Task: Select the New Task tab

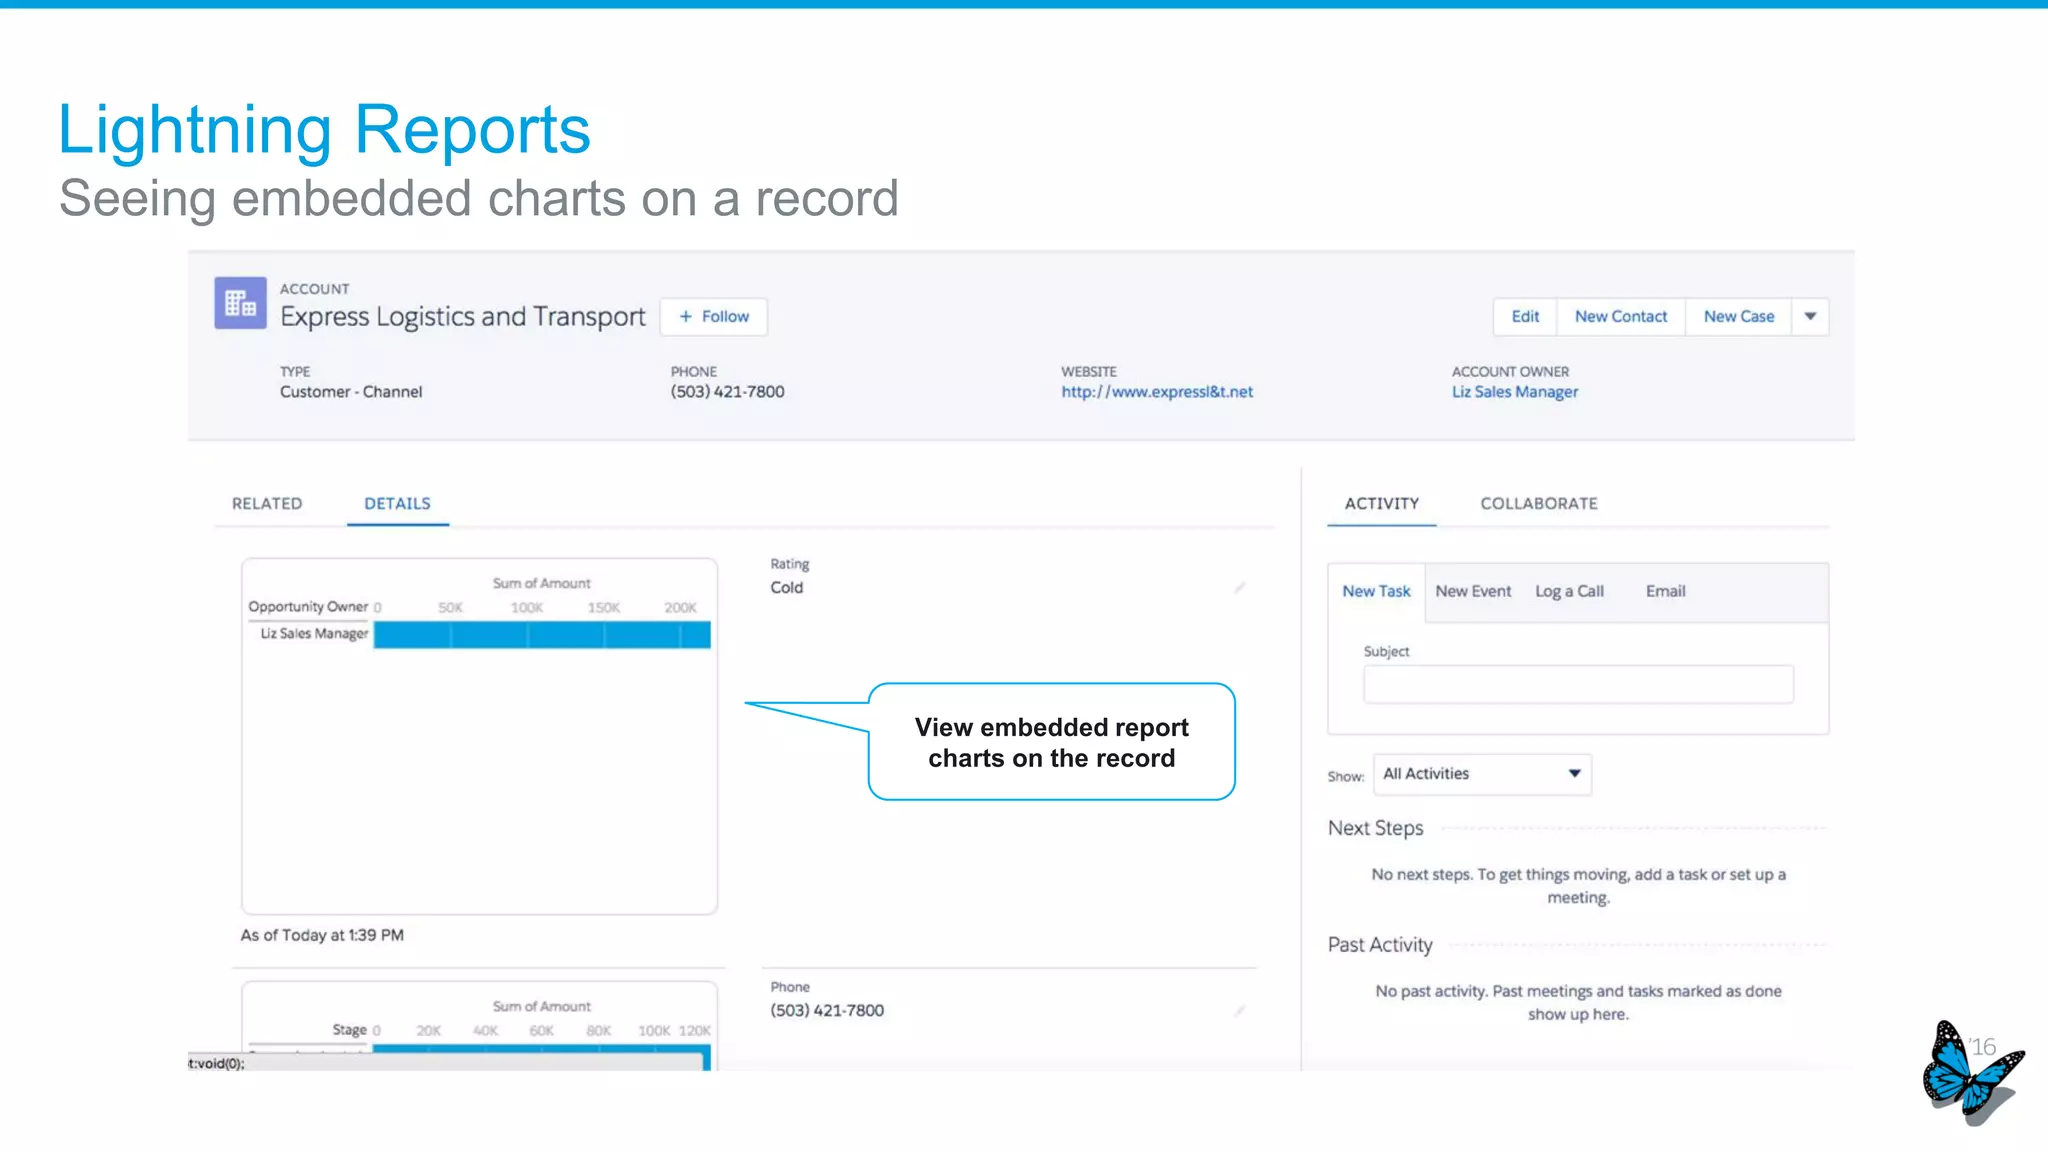Action: [1376, 591]
